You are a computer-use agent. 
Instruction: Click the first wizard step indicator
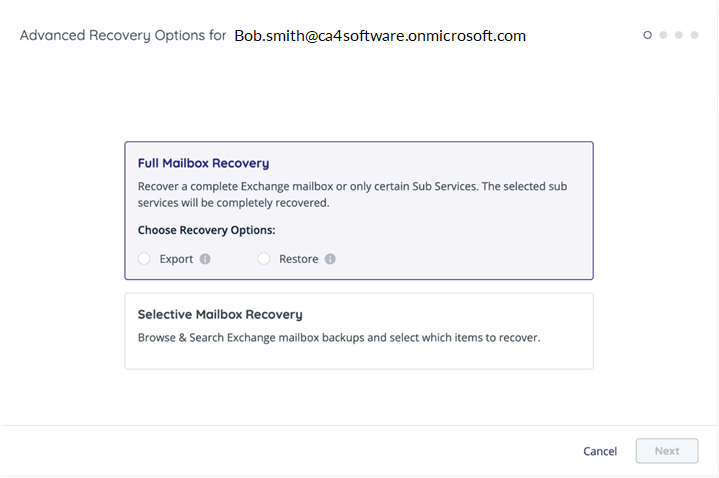click(x=647, y=35)
